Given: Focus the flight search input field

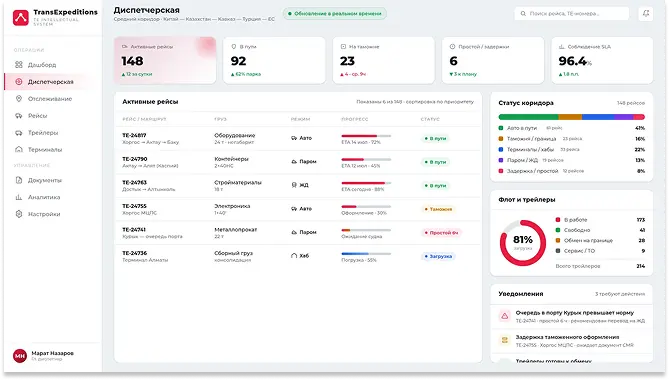Looking at the screenshot, I should pos(572,14).
